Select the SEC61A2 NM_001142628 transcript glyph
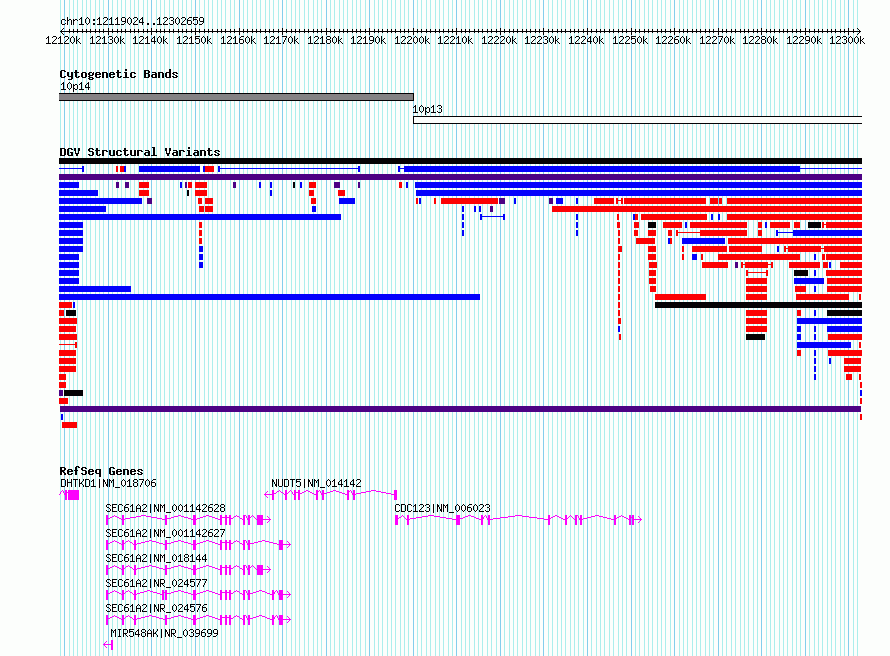890x656 pixels. click(x=188, y=520)
